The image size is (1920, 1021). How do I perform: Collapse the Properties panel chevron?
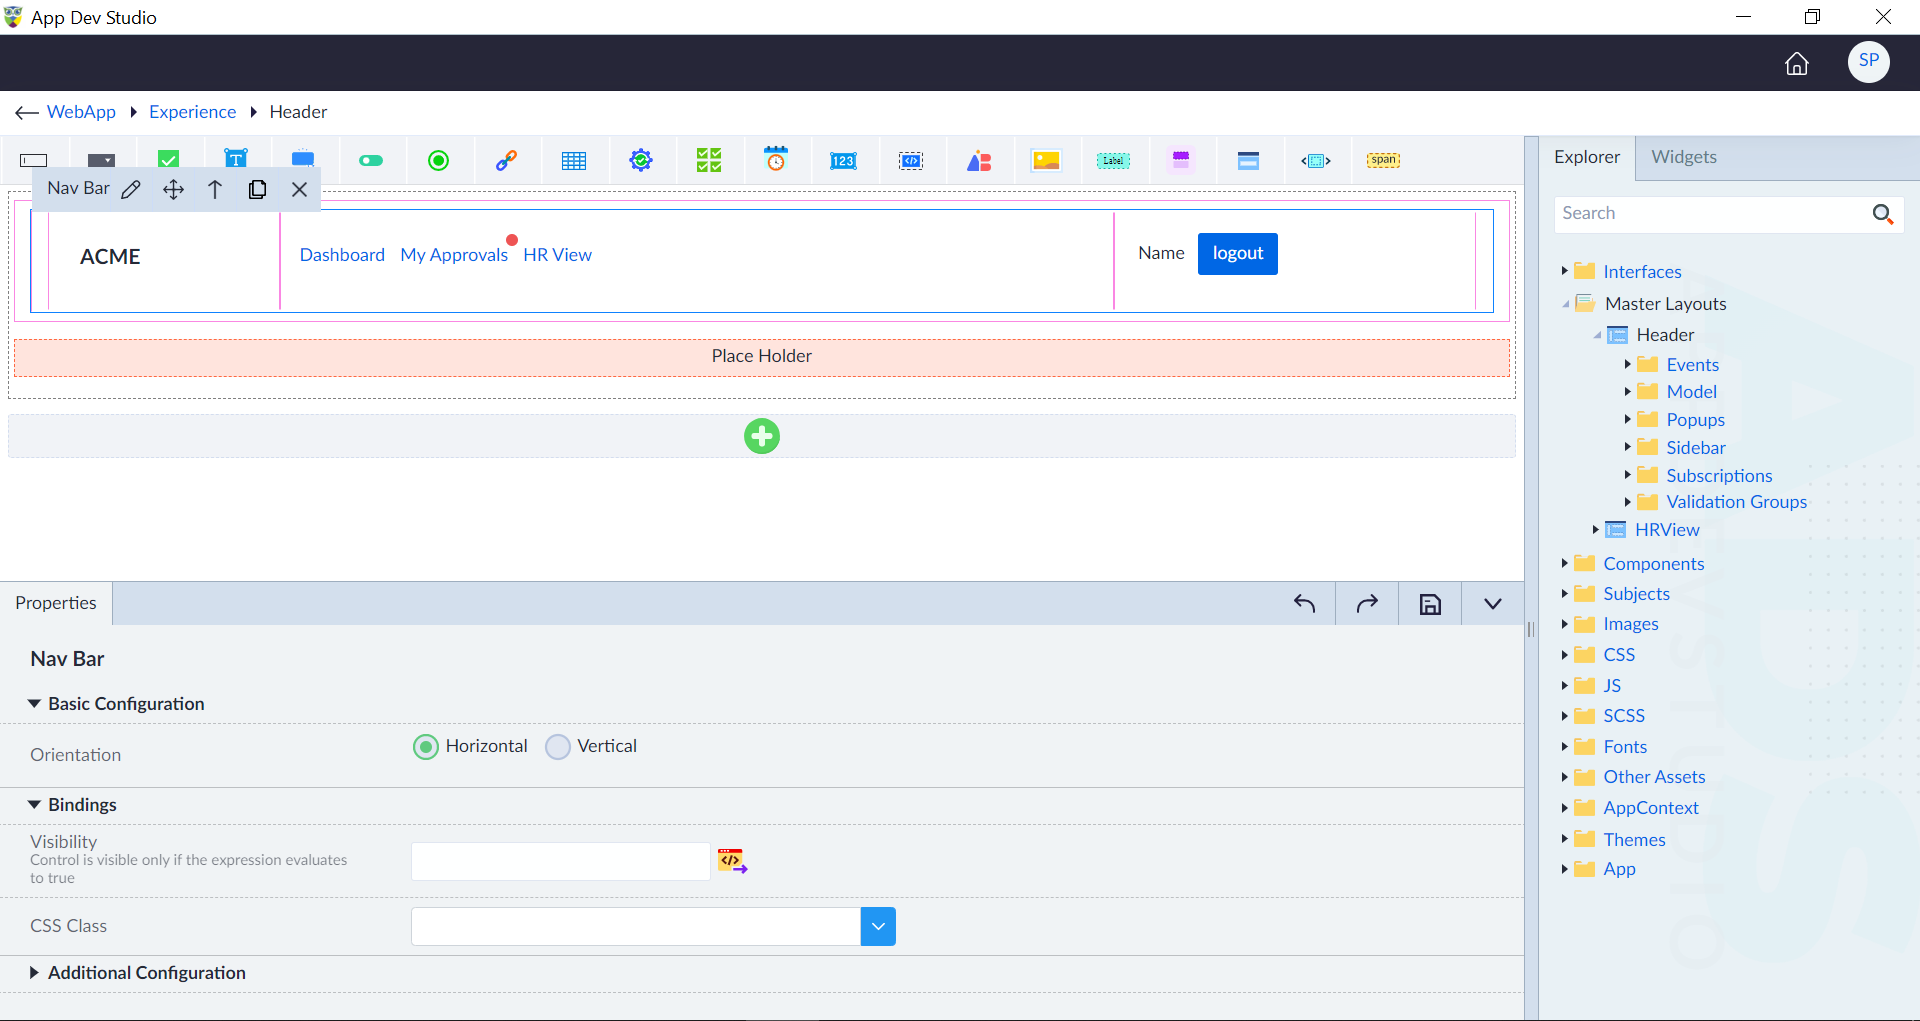[x=1493, y=604]
